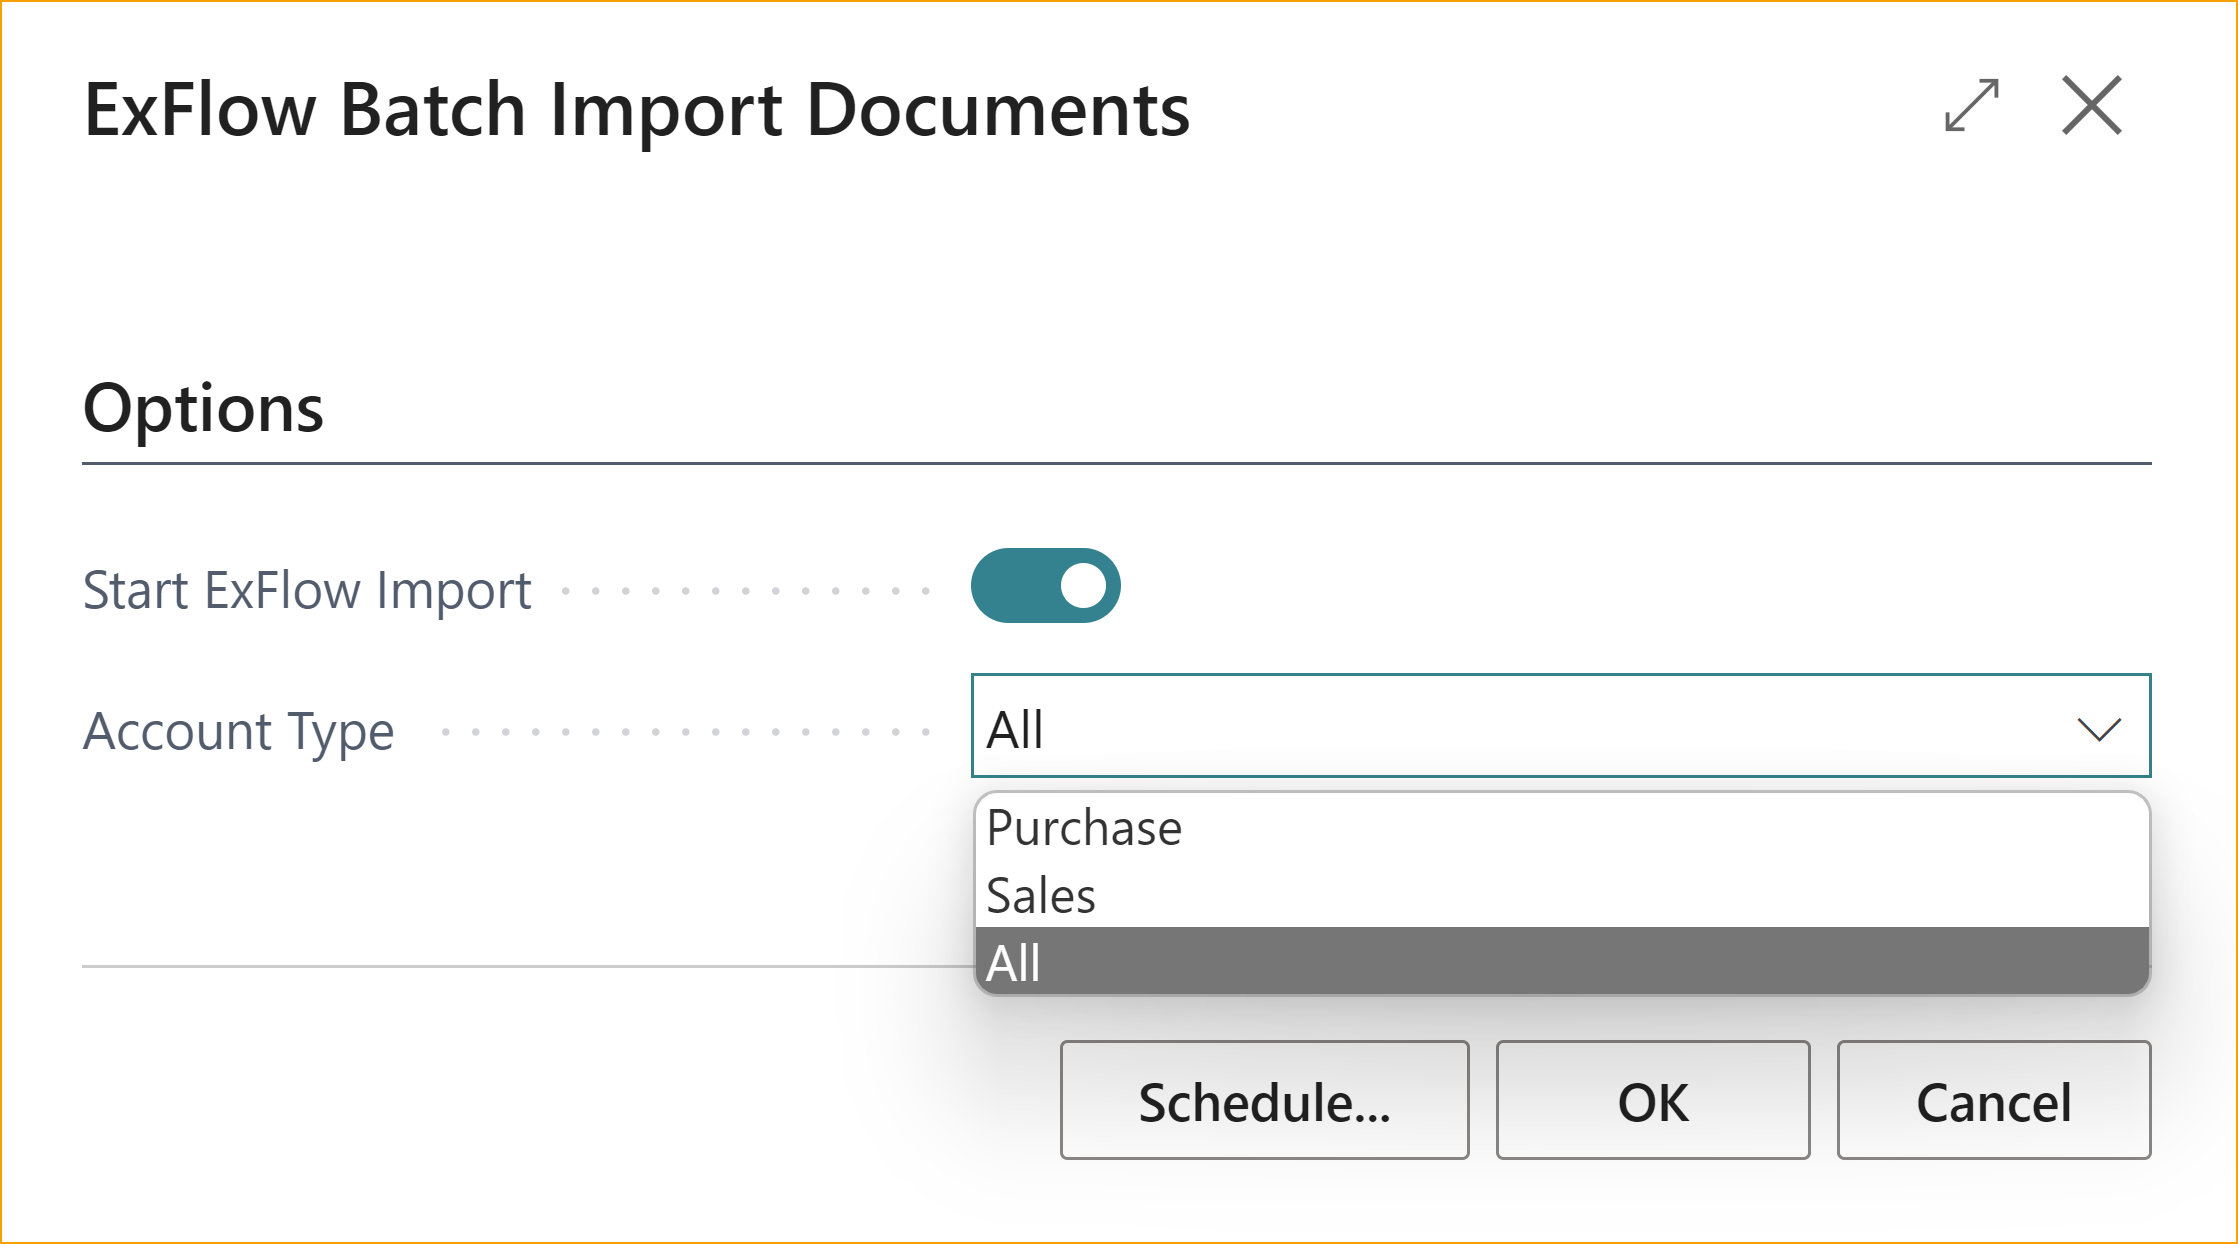2238x1244 pixels.
Task: Cancel the batch import
Action: pyautogui.click(x=1993, y=1101)
